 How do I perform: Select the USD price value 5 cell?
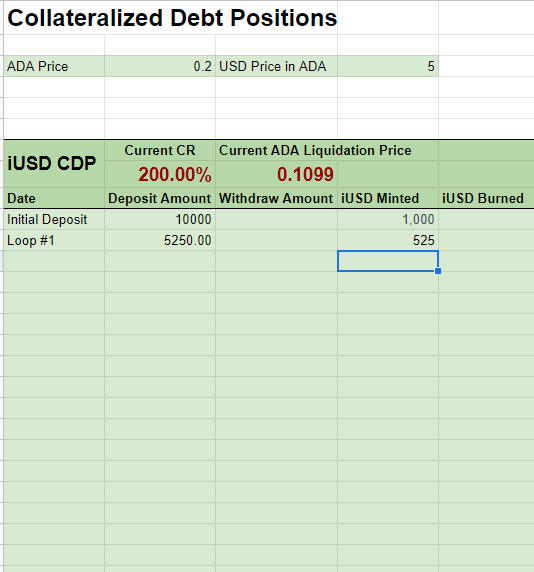[388, 66]
